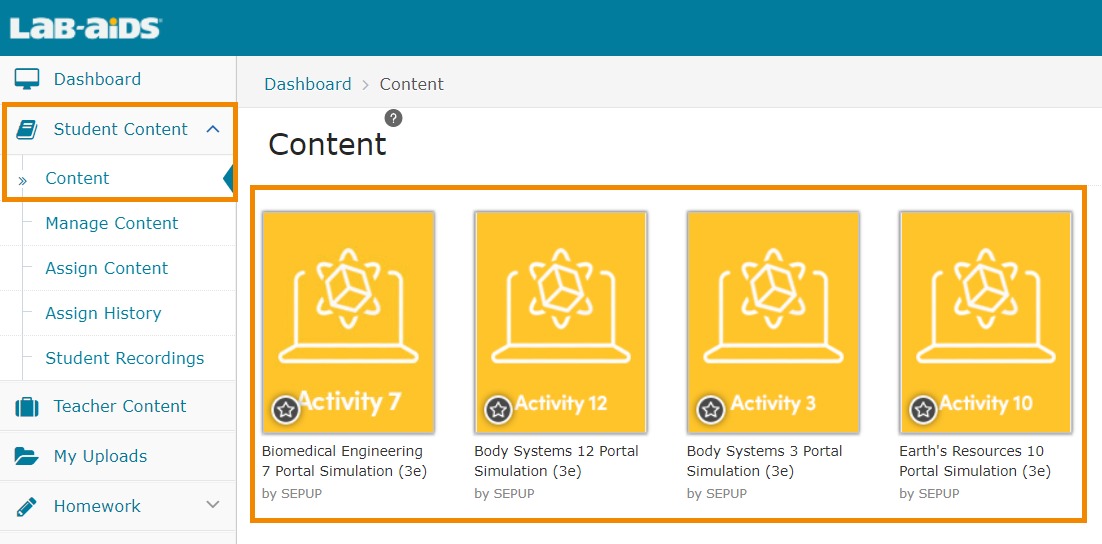The width and height of the screenshot is (1102, 544).
Task: Open the Activity 10 thumbnail
Action: point(986,320)
